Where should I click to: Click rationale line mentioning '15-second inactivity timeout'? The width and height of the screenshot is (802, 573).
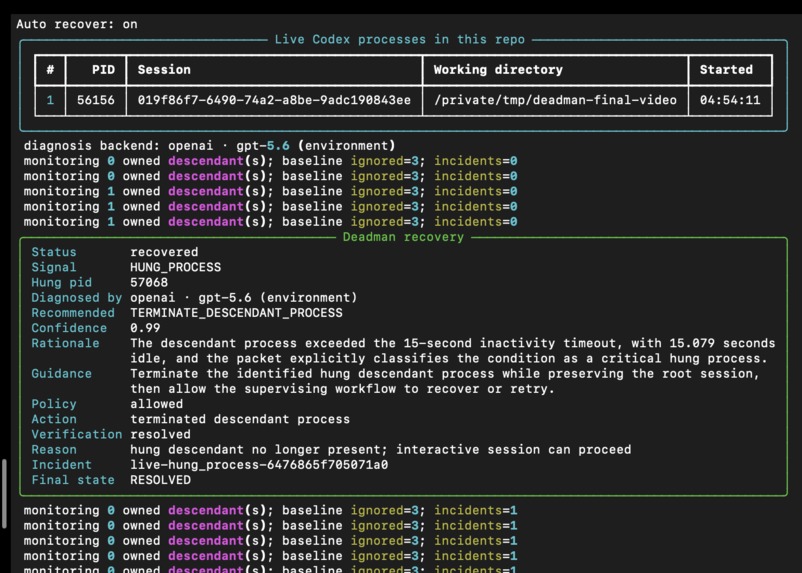pos(453,343)
